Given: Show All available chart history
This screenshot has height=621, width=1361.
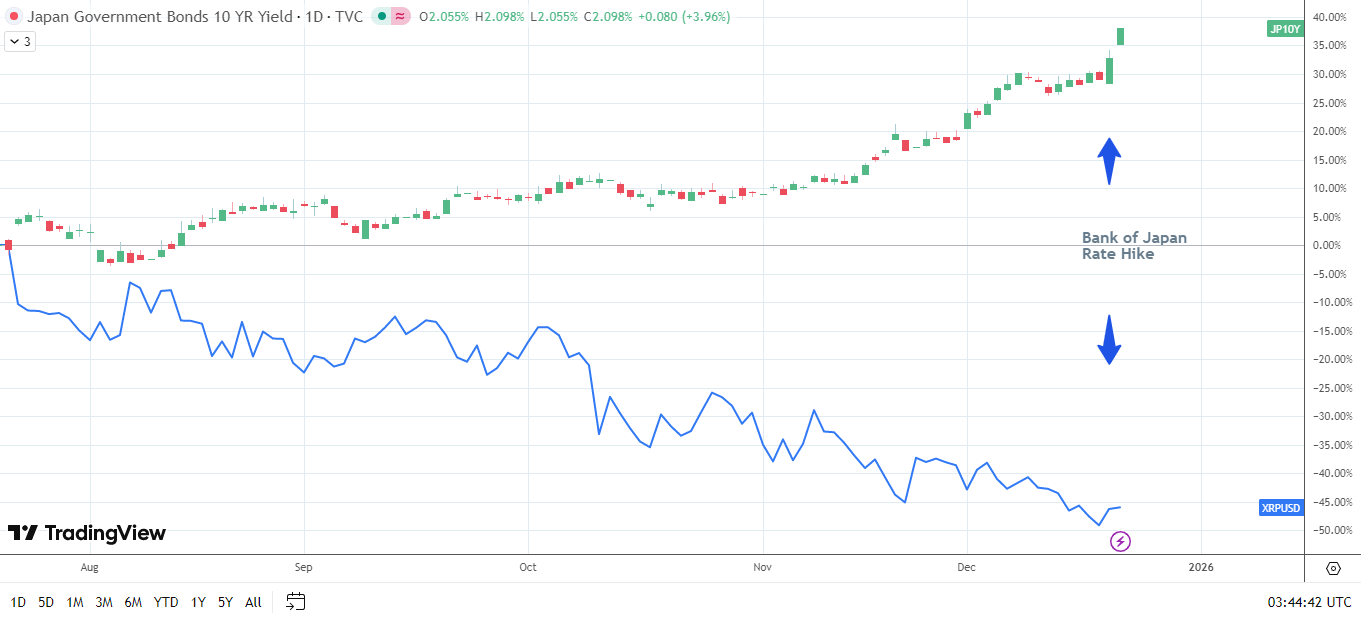Looking at the screenshot, I should coord(253,602).
